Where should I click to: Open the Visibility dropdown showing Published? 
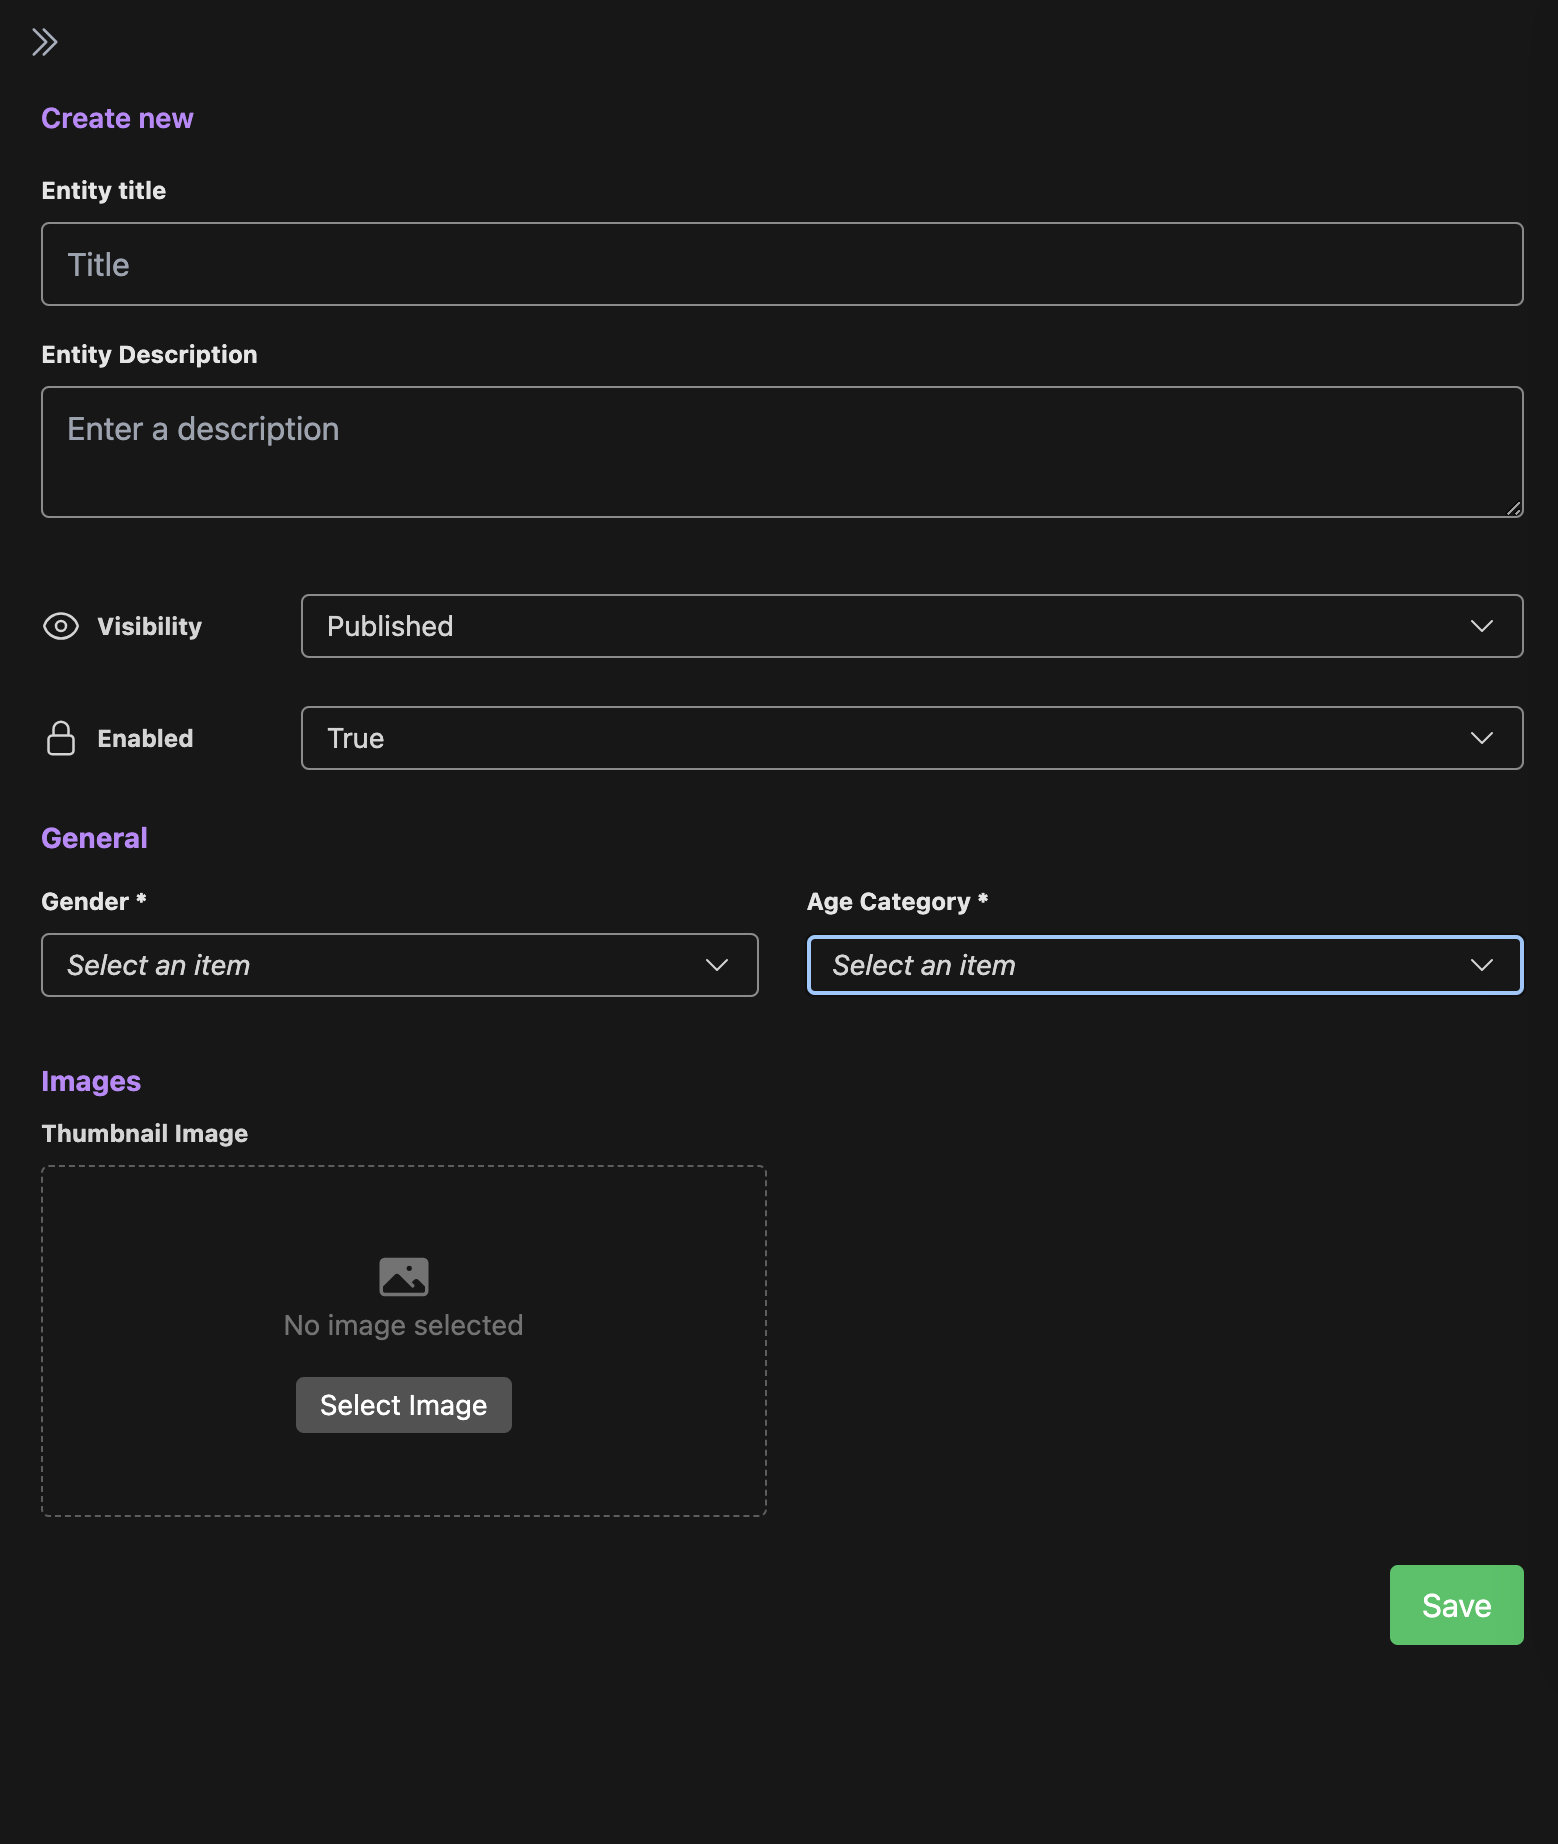click(x=912, y=626)
